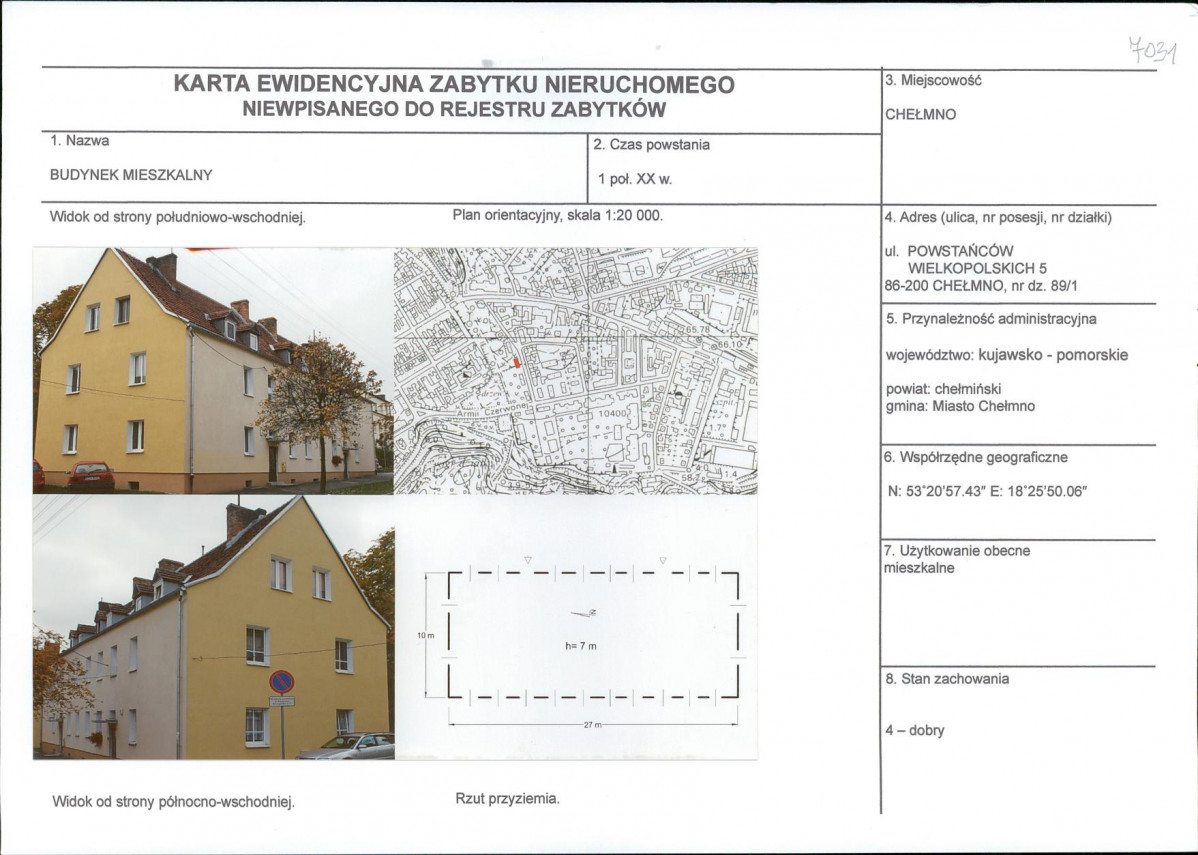Select the '8. Stan zachowania' label
Image resolution: width=1198 pixels, height=855 pixels.
point(947,678)
